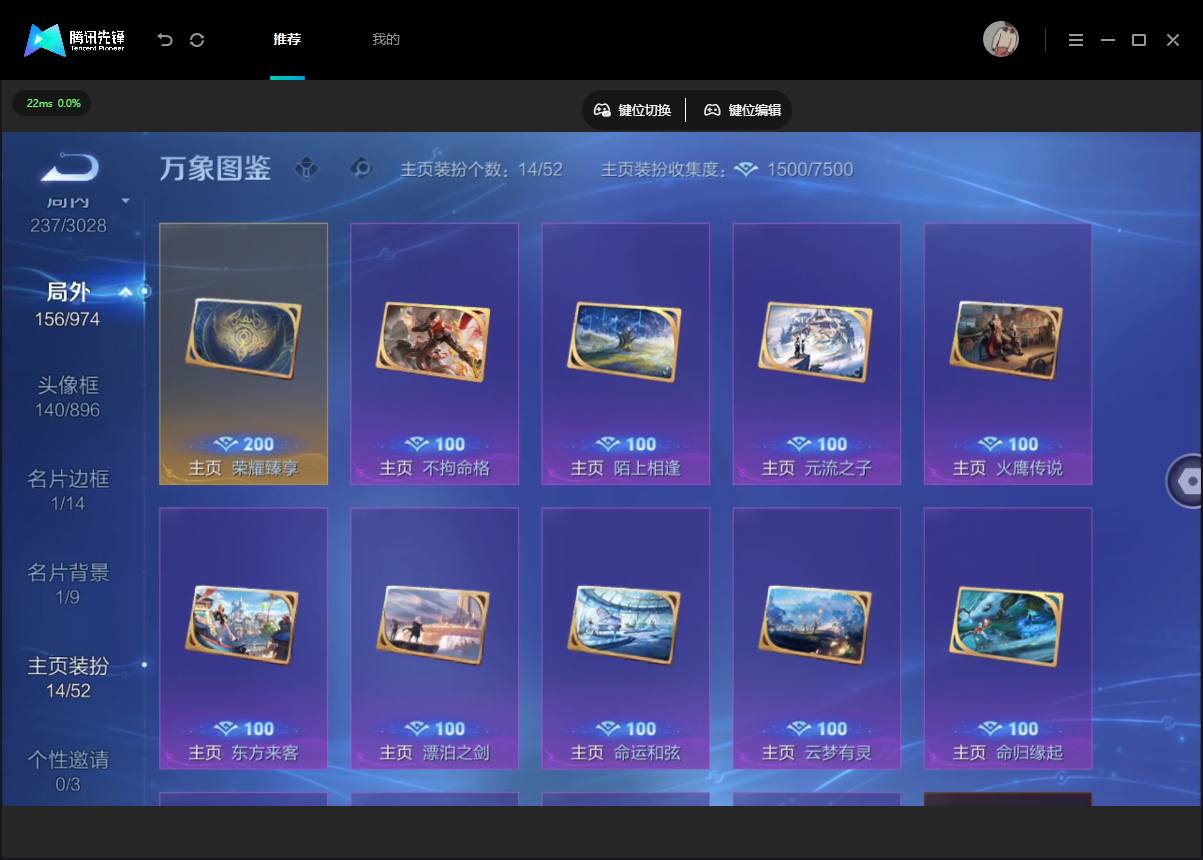Select 主页装扮 14/52 in sidebar
Screen dimensions: 1203x860
pyautogui.click(x=68, y=677)
